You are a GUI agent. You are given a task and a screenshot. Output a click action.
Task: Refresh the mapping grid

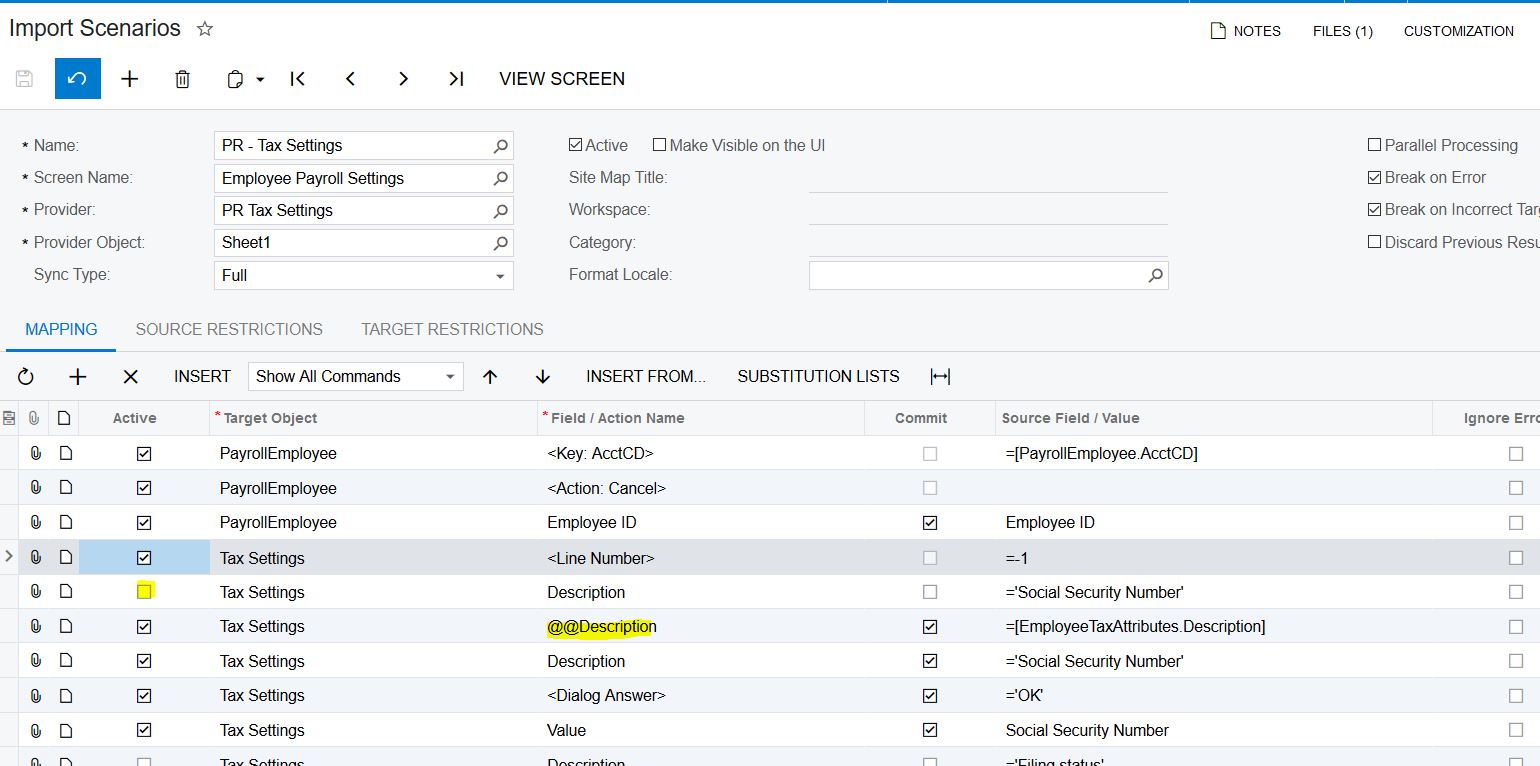(26, 377)
